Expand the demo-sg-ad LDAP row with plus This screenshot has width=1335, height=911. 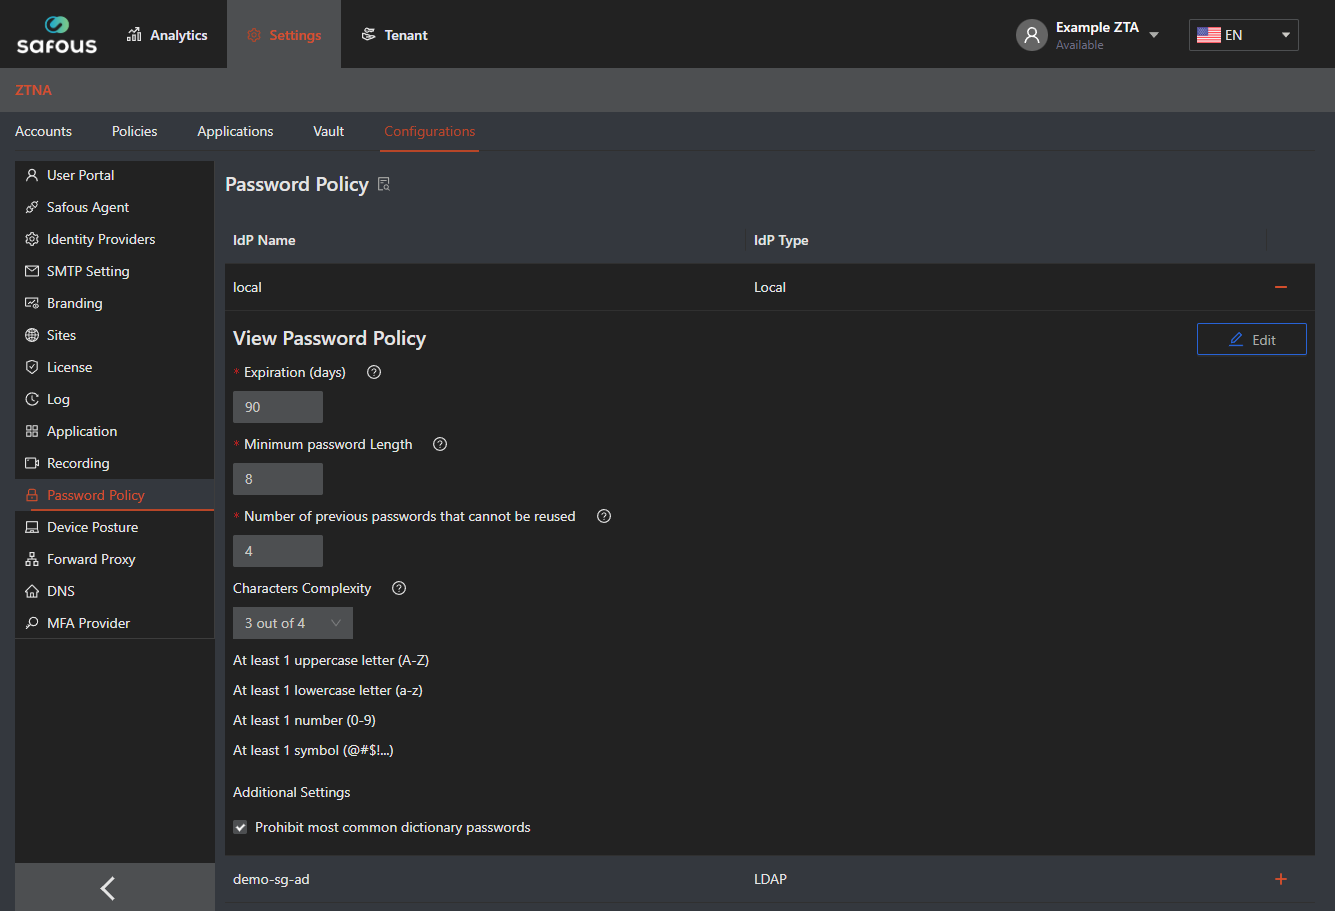1281,879
